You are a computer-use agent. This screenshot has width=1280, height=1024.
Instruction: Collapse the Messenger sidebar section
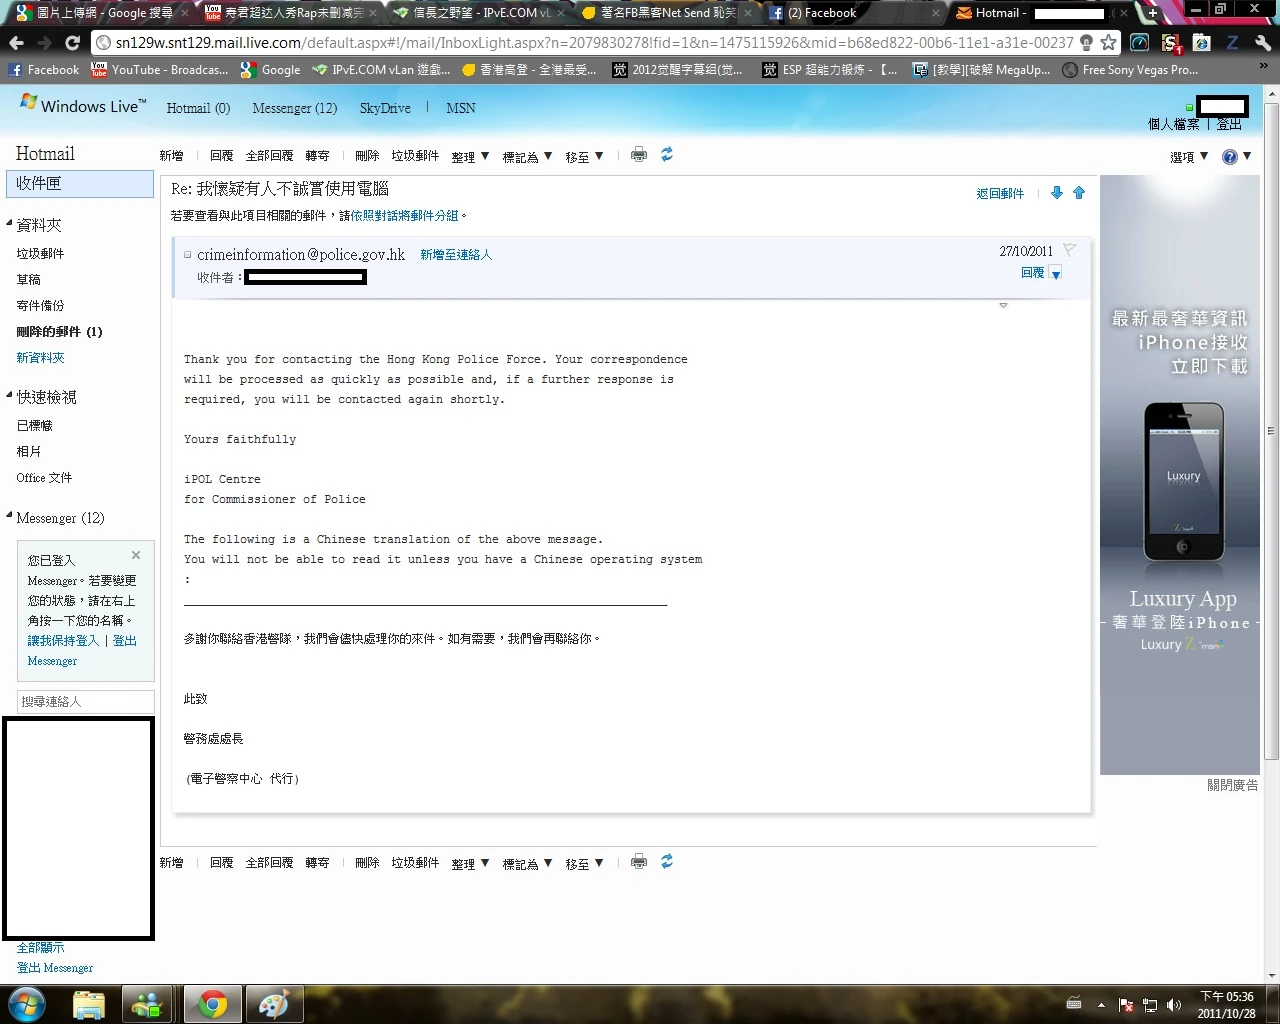(x=10, y=517)
